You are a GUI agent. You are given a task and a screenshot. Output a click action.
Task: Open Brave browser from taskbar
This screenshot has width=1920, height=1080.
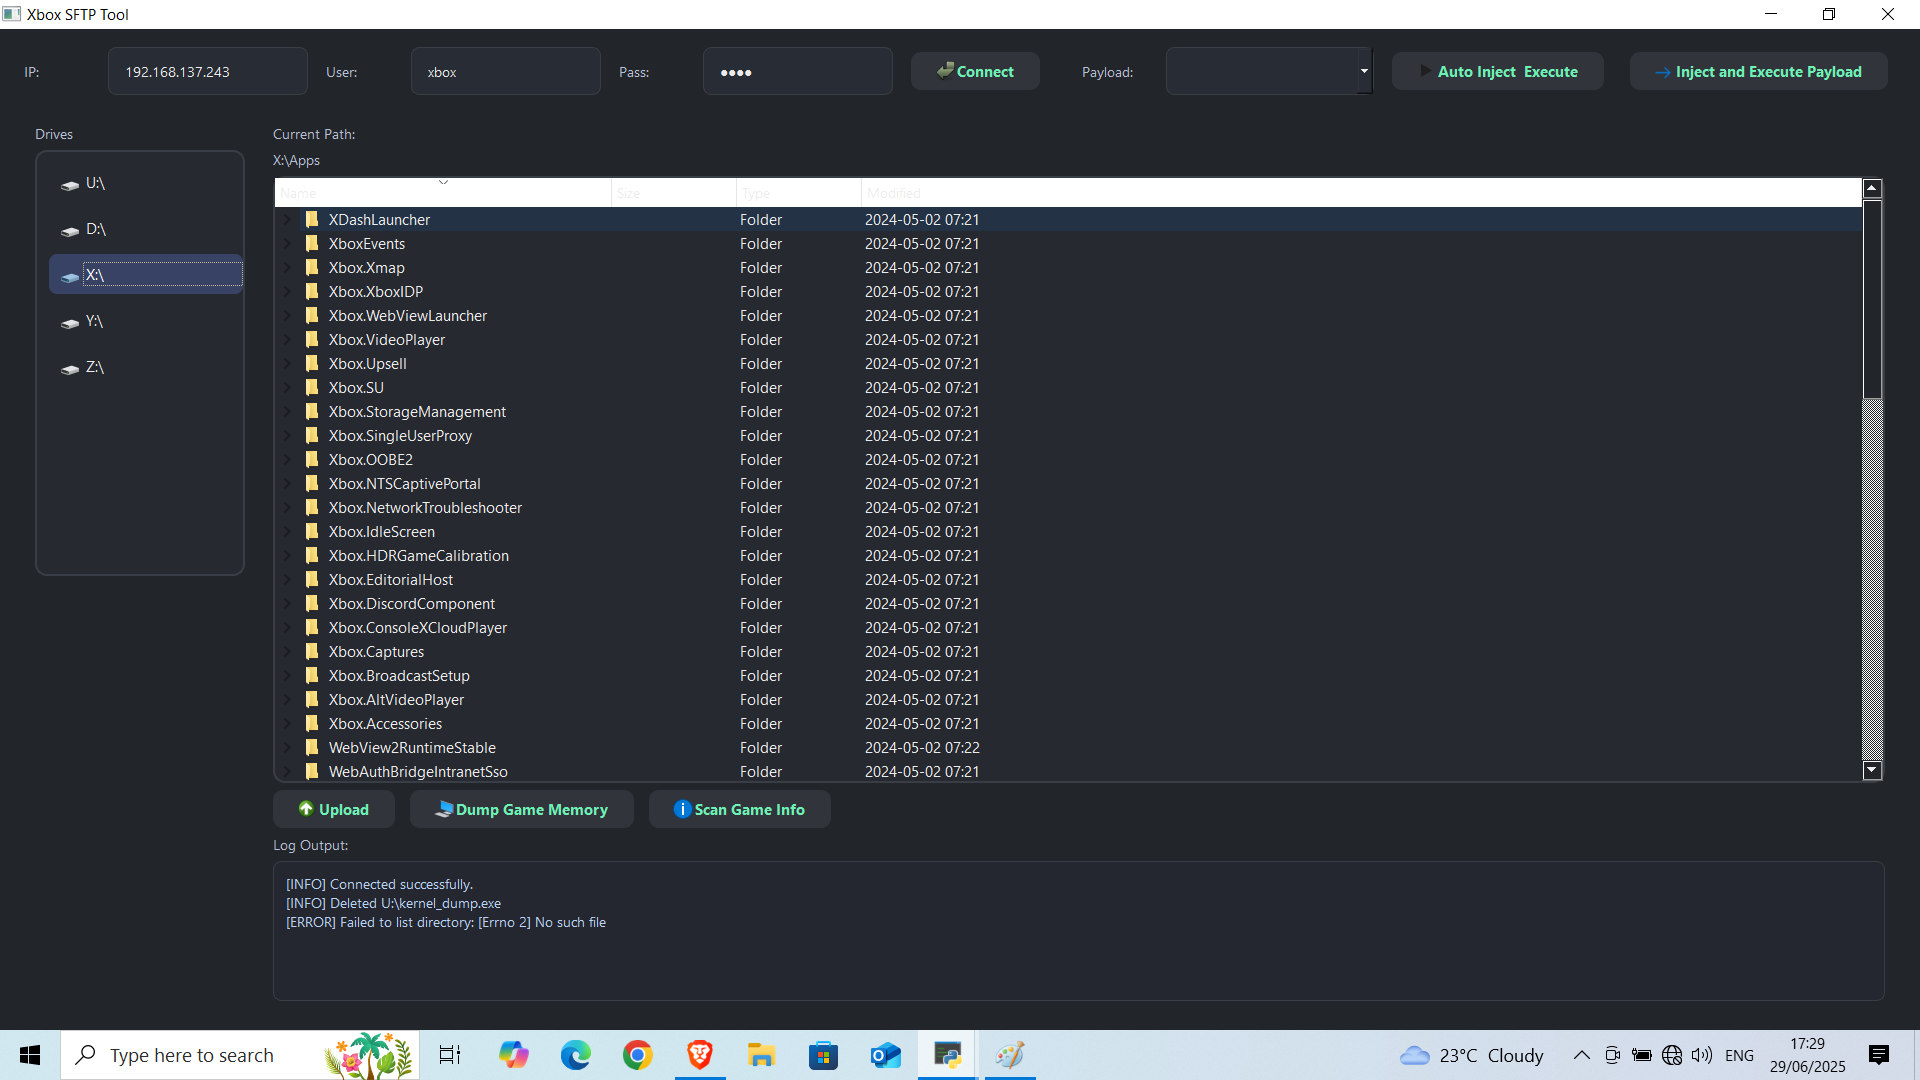click(x=699, y=1055)
